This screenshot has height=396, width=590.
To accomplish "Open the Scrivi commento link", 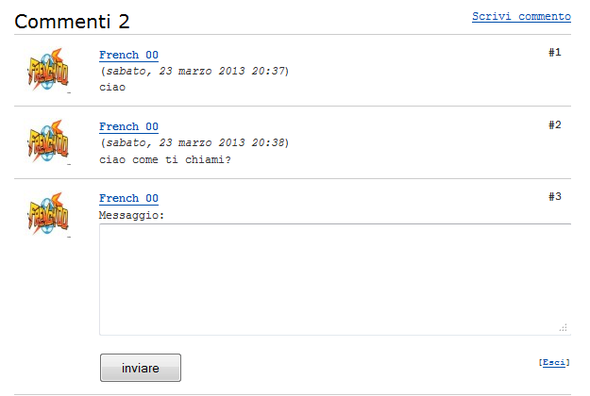I will 521,17.
